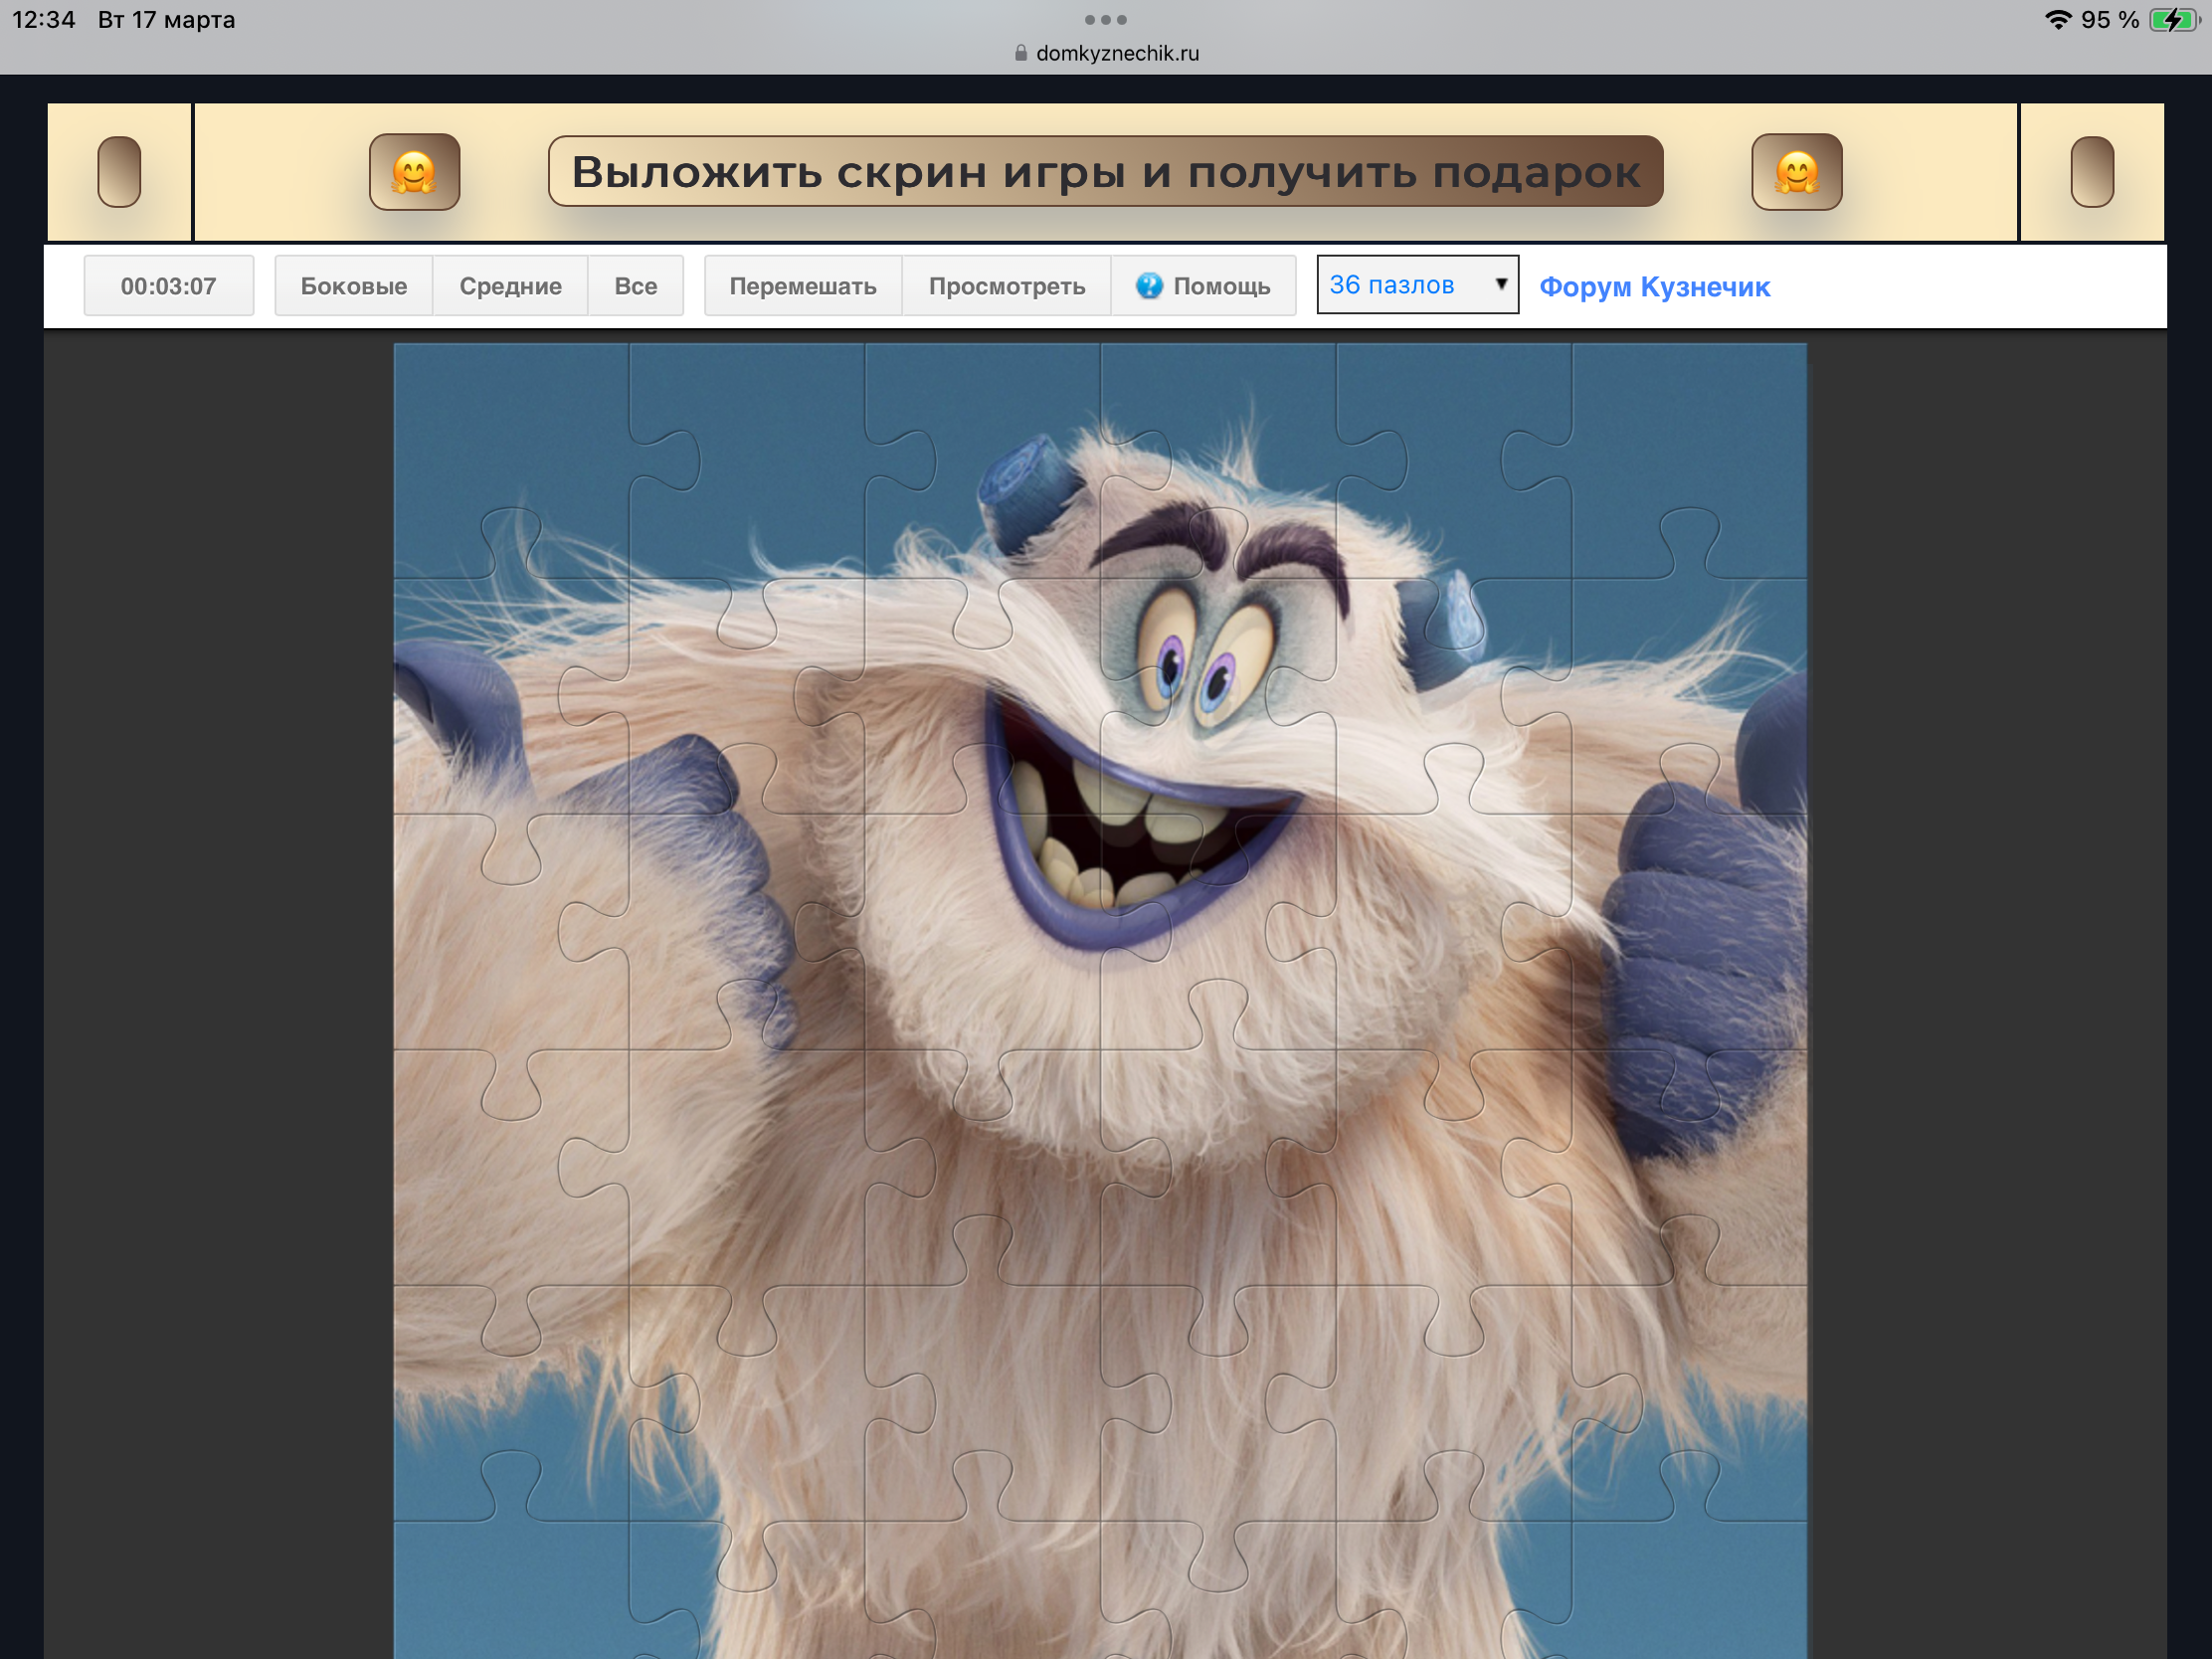
Task: Click the right hugging emoji button
Action: point(1796,172)
